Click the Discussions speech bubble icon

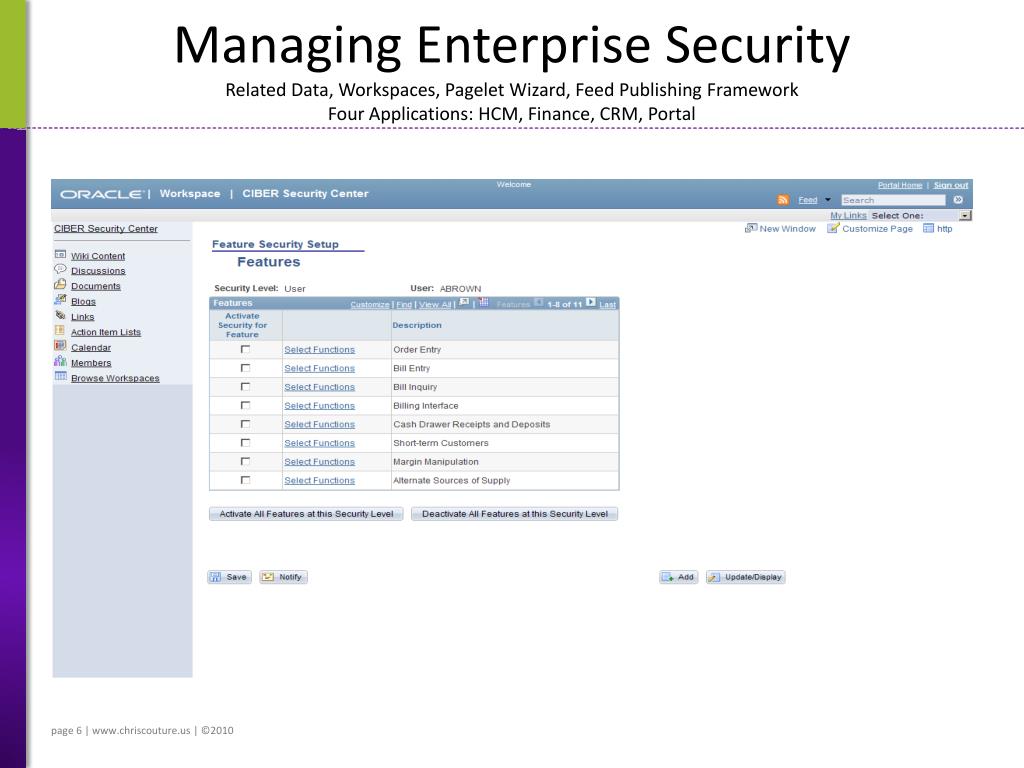click(x=60, y=269)
